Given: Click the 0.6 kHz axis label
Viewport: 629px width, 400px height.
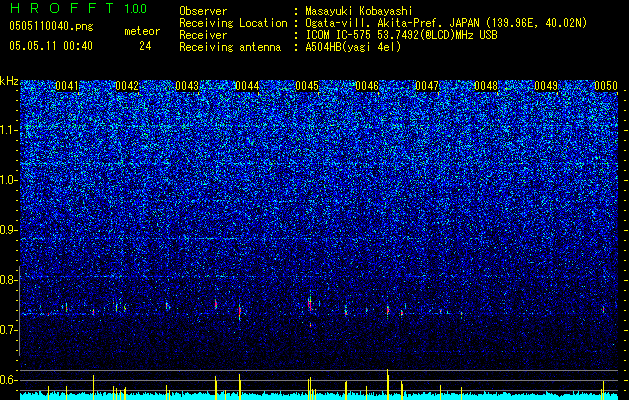Looking at the screenshot, I should [8, 380].
